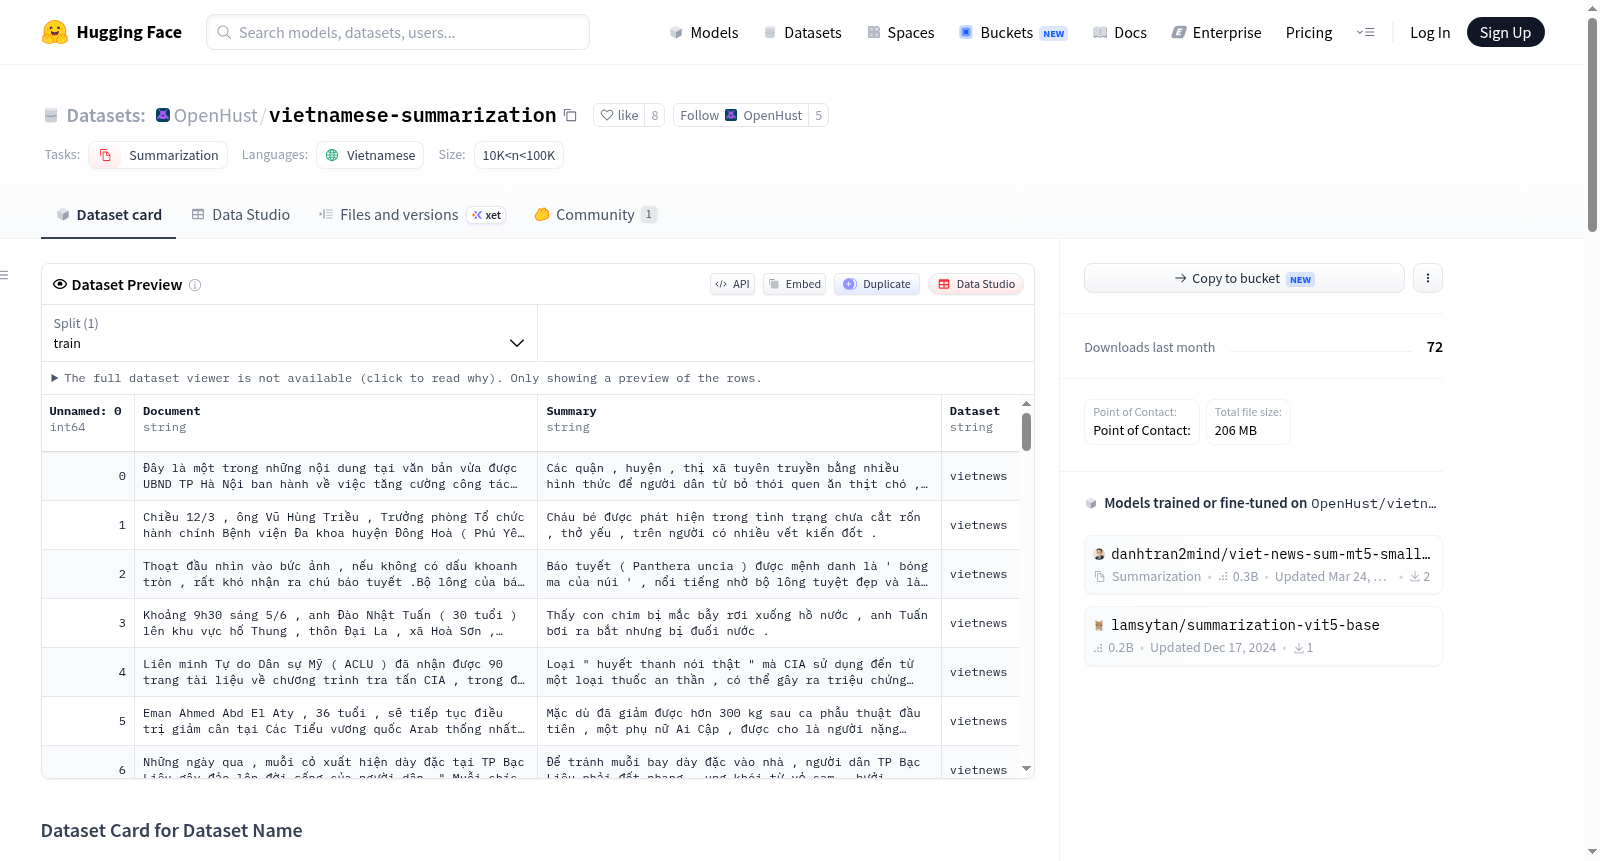Click the Hugging Face logo icon
The image size is (1600, 861).
pyautogui.click(x=55, y=32)
